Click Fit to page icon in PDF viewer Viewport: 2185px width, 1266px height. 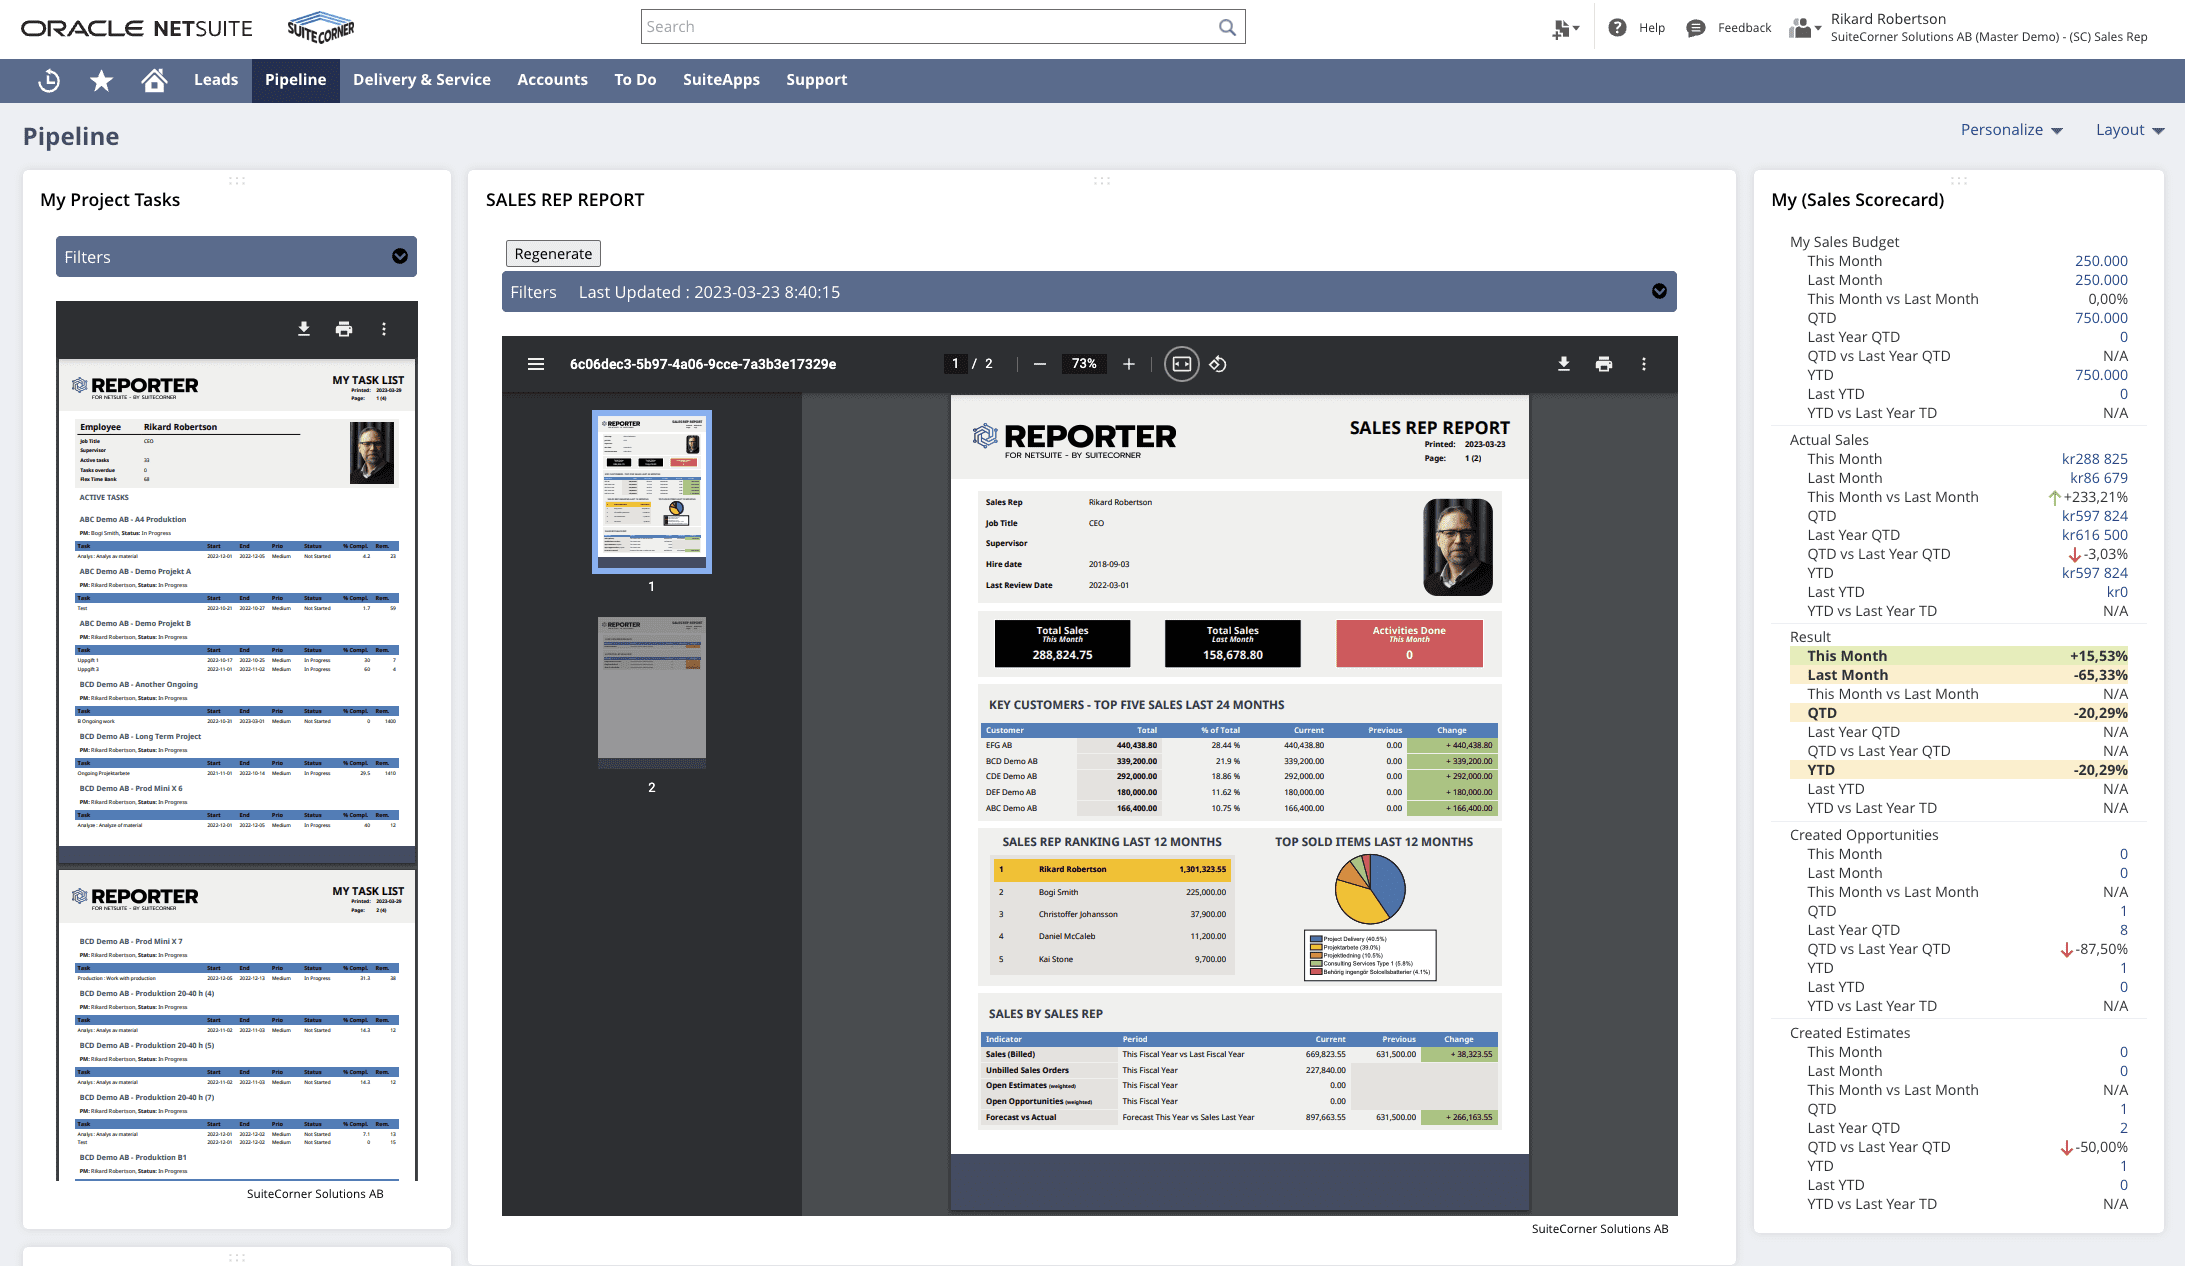[1182, 364]
